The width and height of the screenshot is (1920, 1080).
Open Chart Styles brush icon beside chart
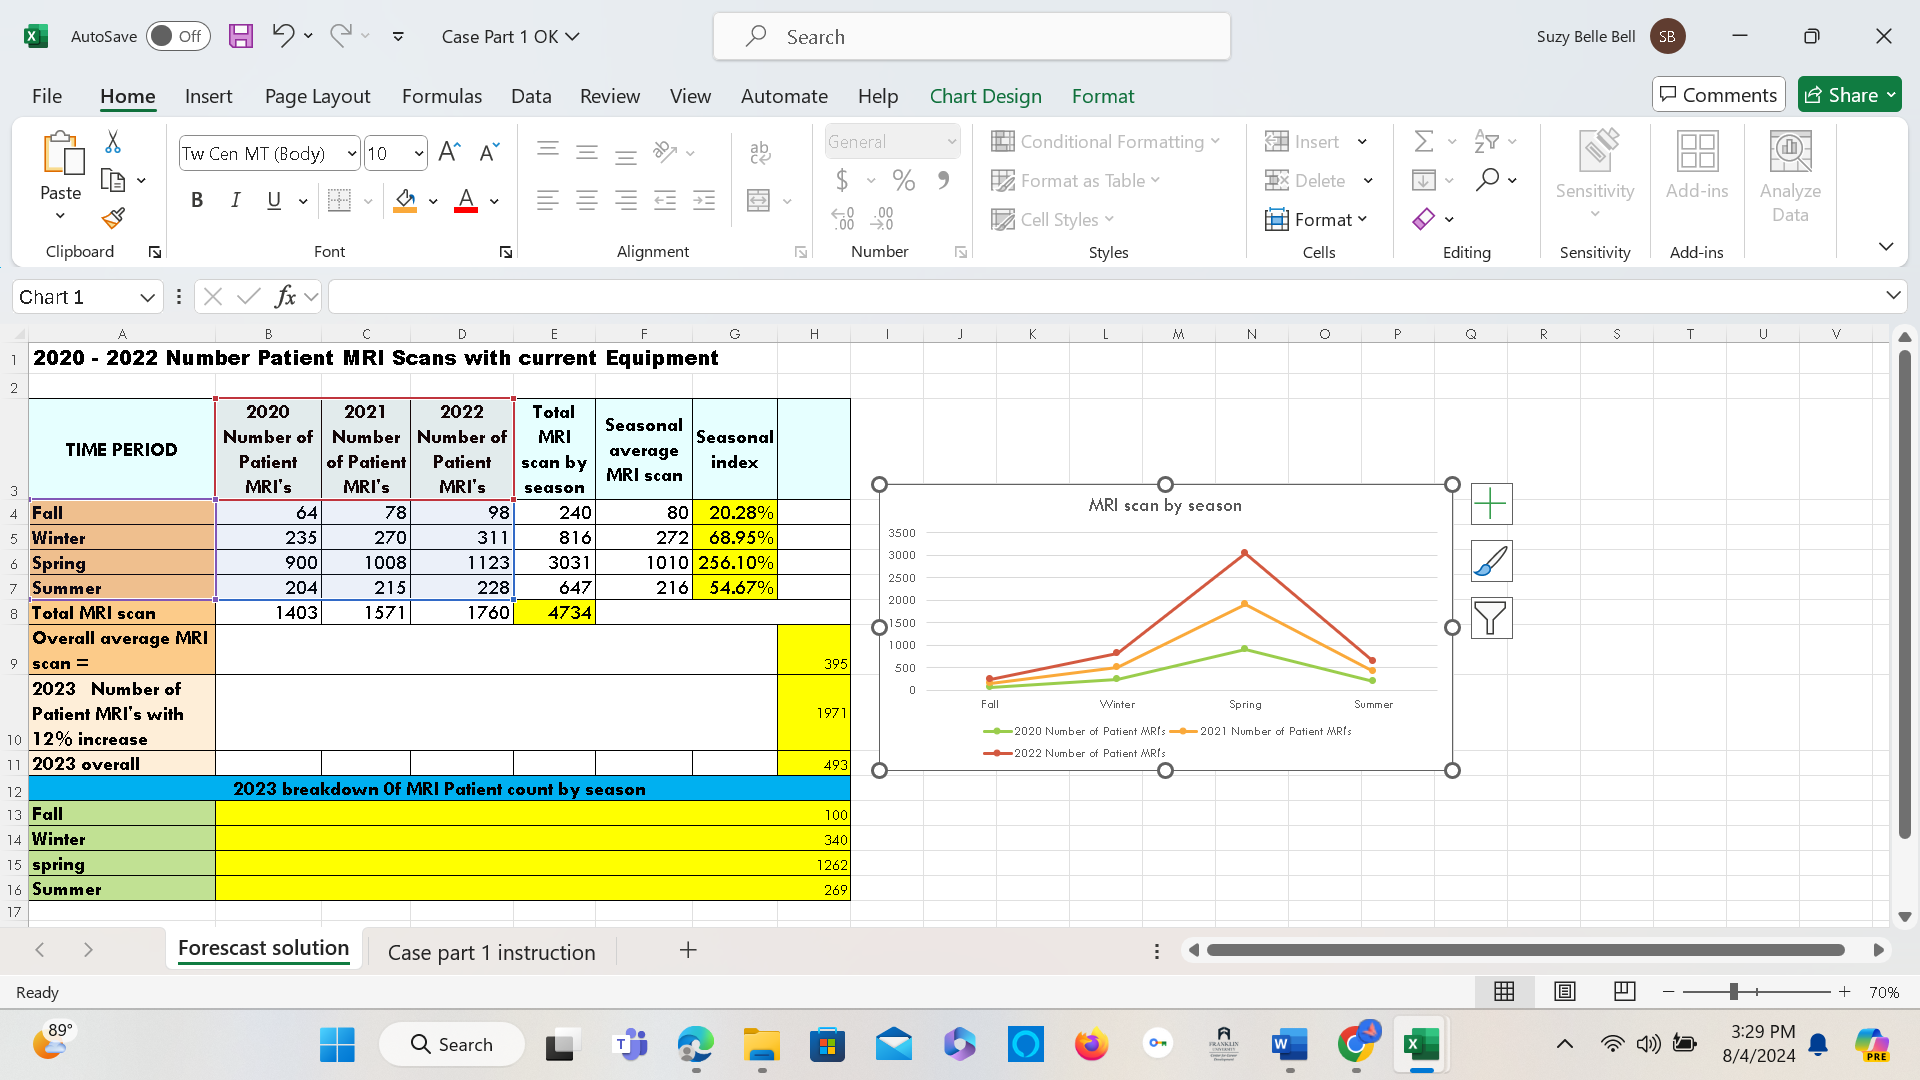[x=1491, y=561]
